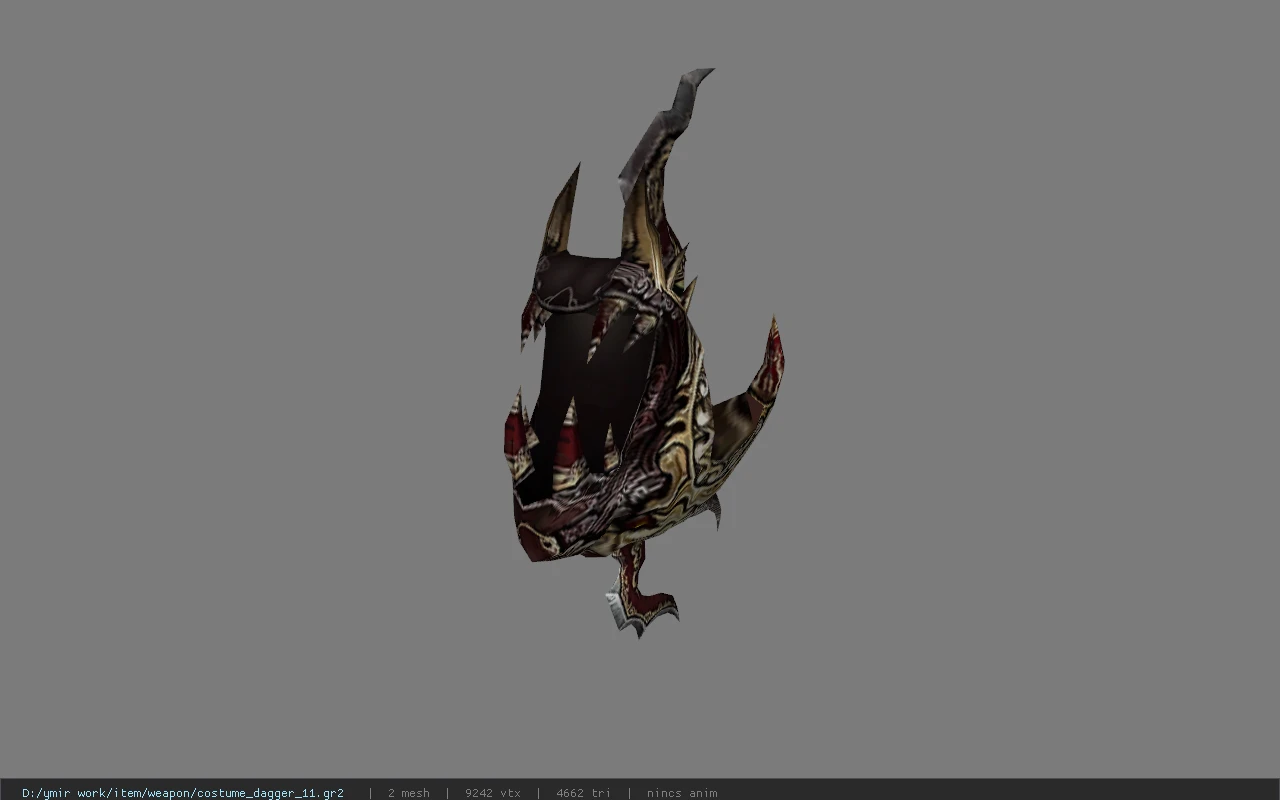Click the 'nincs anim' status entry
Screen dimensions: 1280x800
click(682, 793)
